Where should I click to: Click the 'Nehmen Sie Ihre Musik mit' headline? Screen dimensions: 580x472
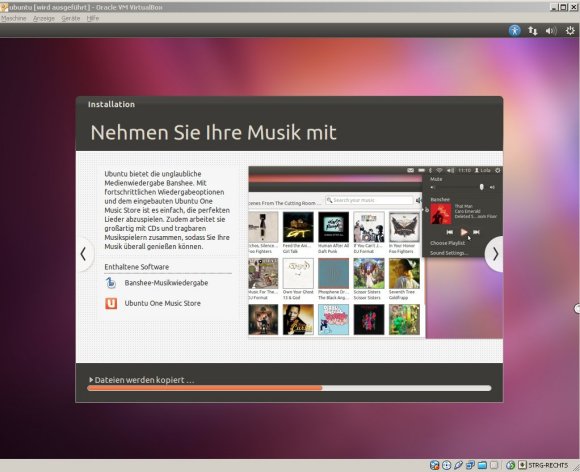click(x=213, y=132)
